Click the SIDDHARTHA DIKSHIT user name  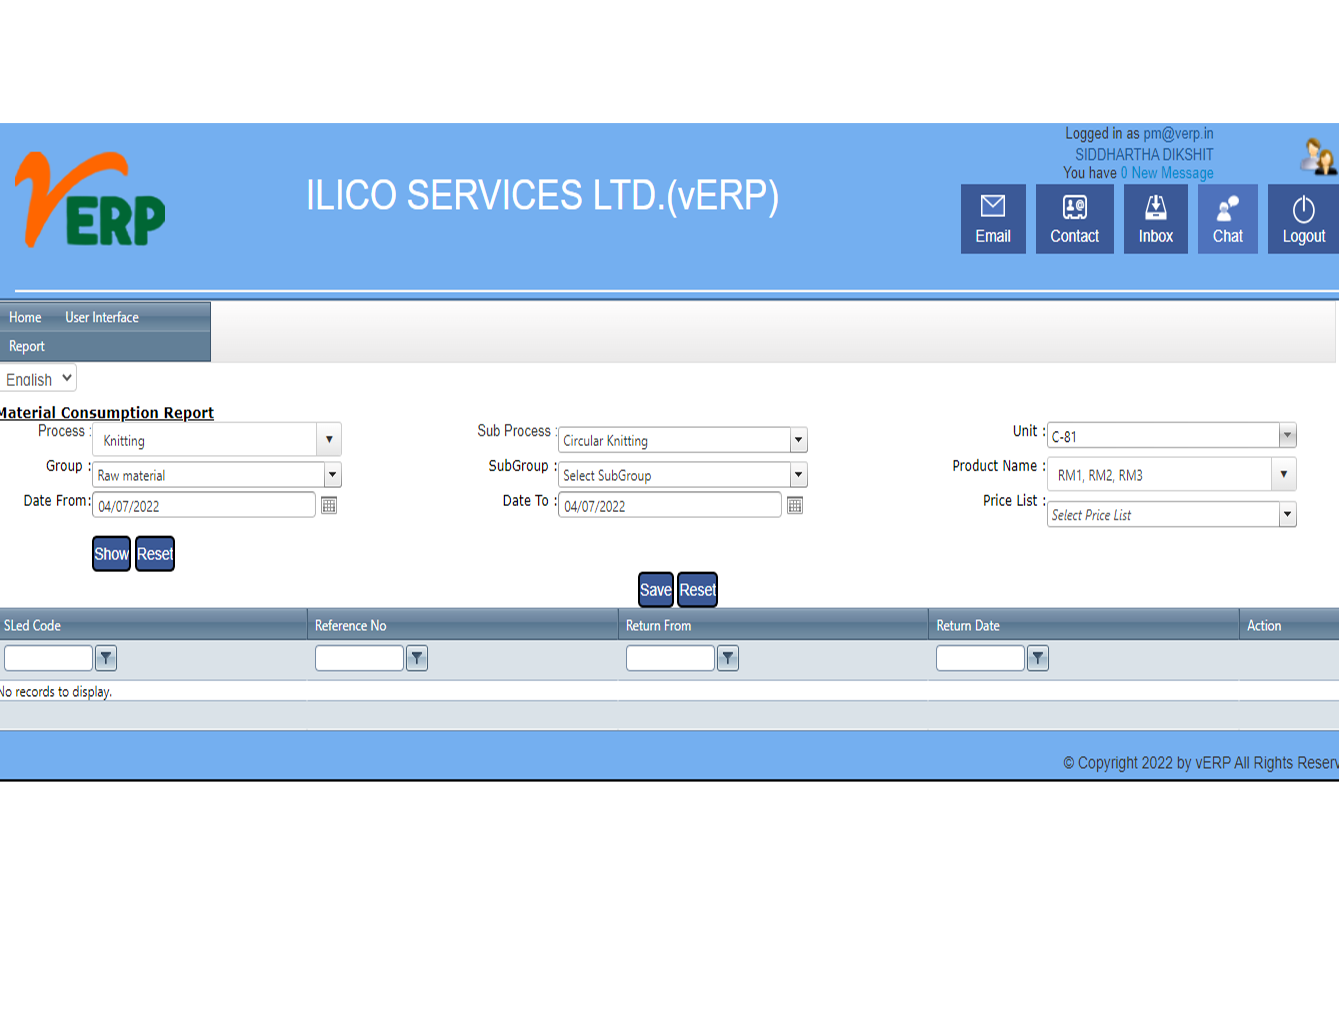1144,154
